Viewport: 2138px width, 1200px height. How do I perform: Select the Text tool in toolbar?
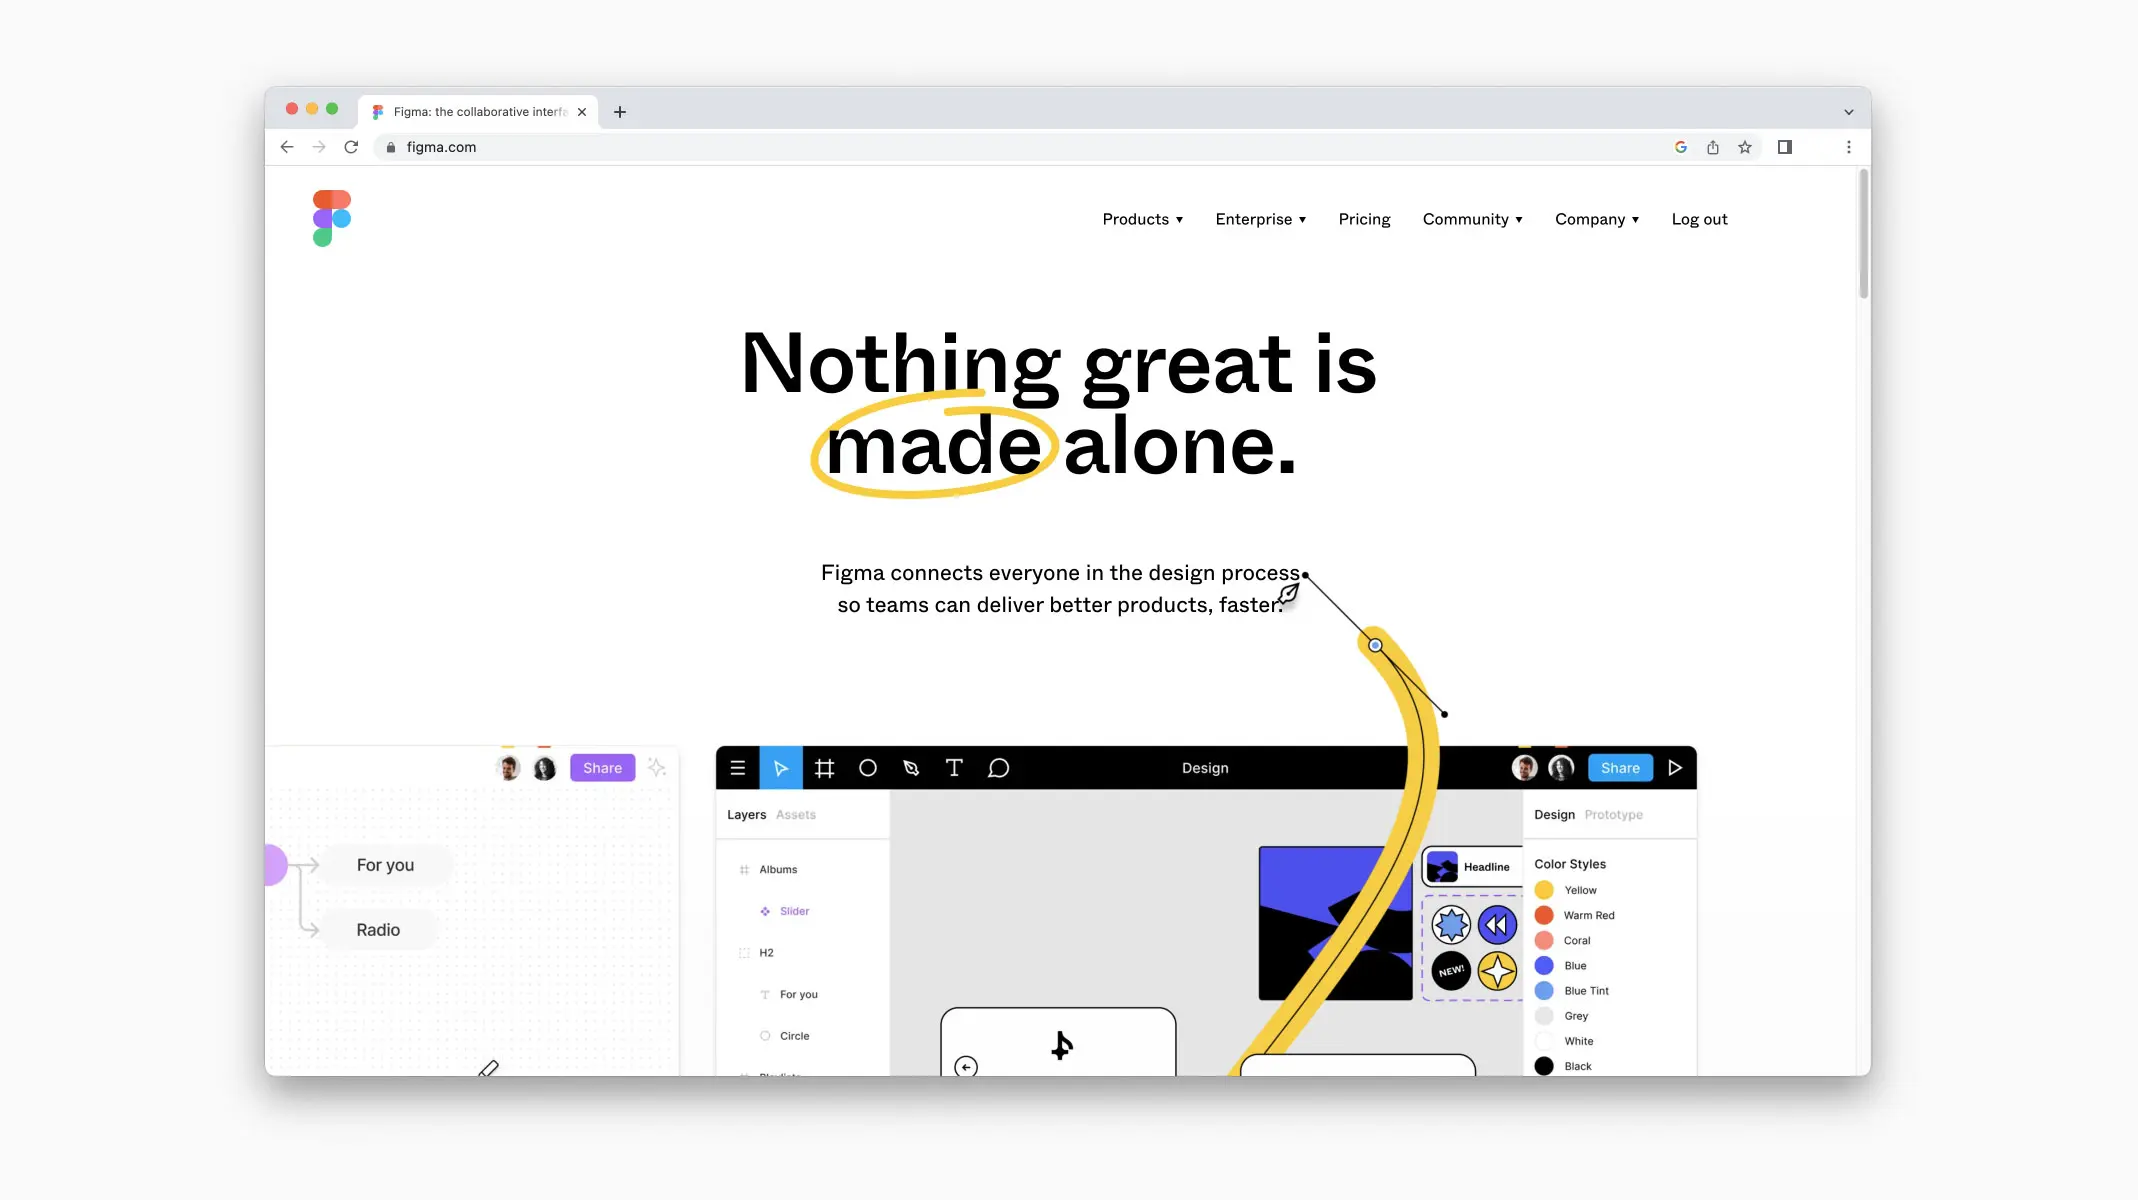(x=954, y=767)
